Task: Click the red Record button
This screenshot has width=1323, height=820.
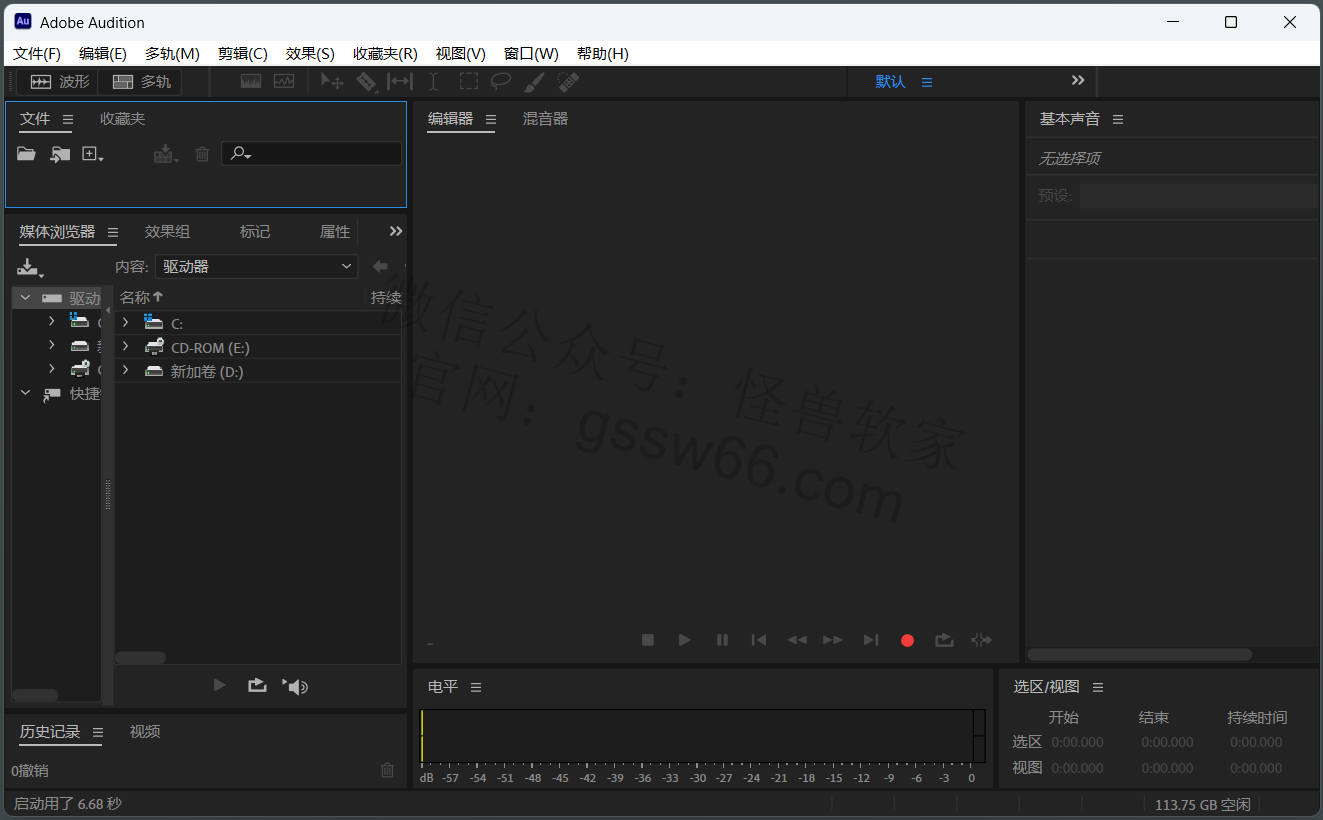Action: (x=907, y=640)
